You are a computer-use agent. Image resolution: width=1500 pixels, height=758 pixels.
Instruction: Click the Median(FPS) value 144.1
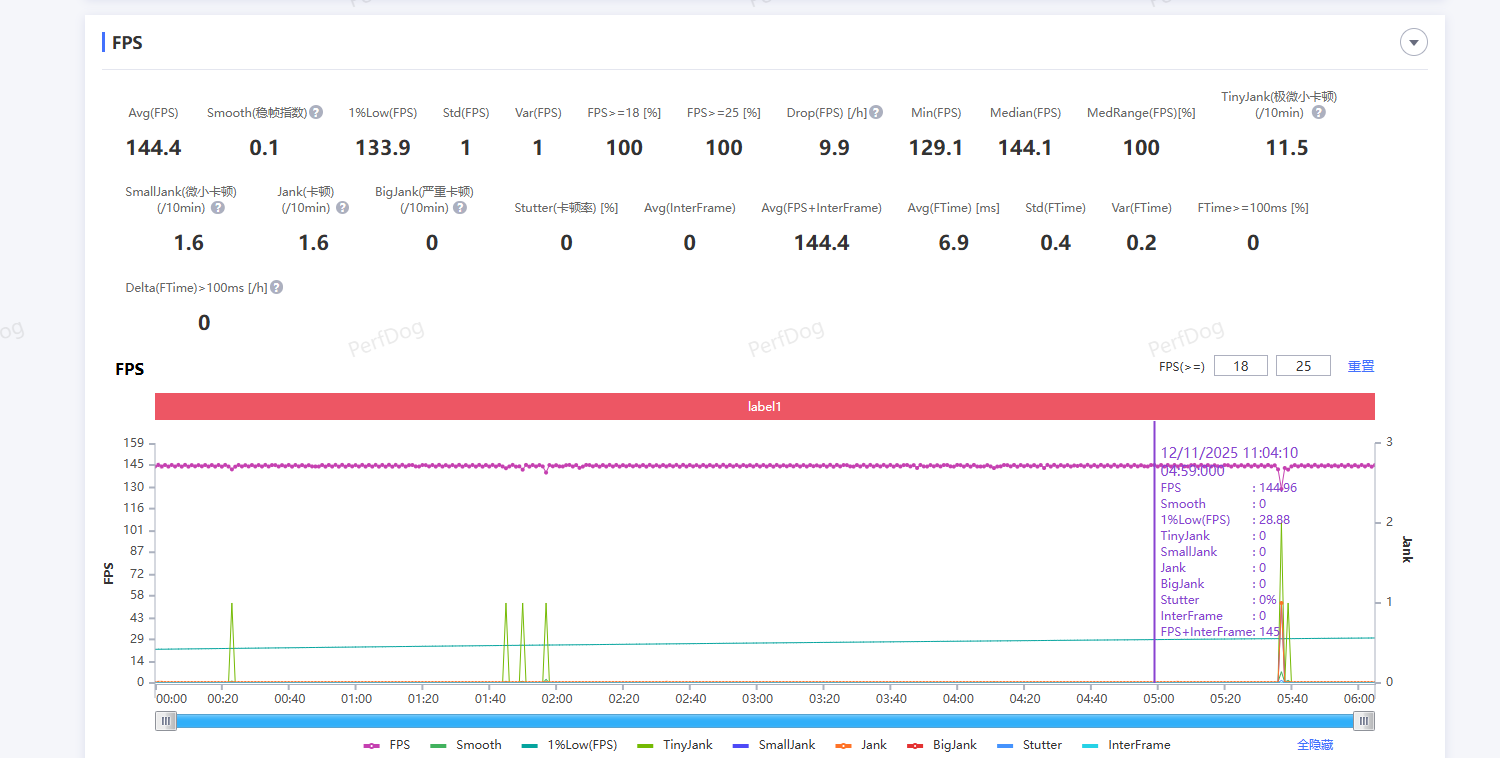pos(1025,148)
